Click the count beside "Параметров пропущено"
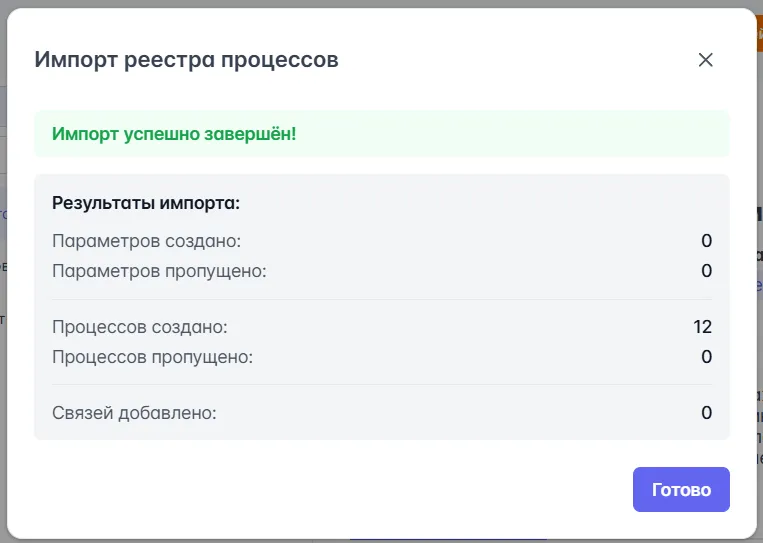The image size is (763, 543). (x=706, y=271)
